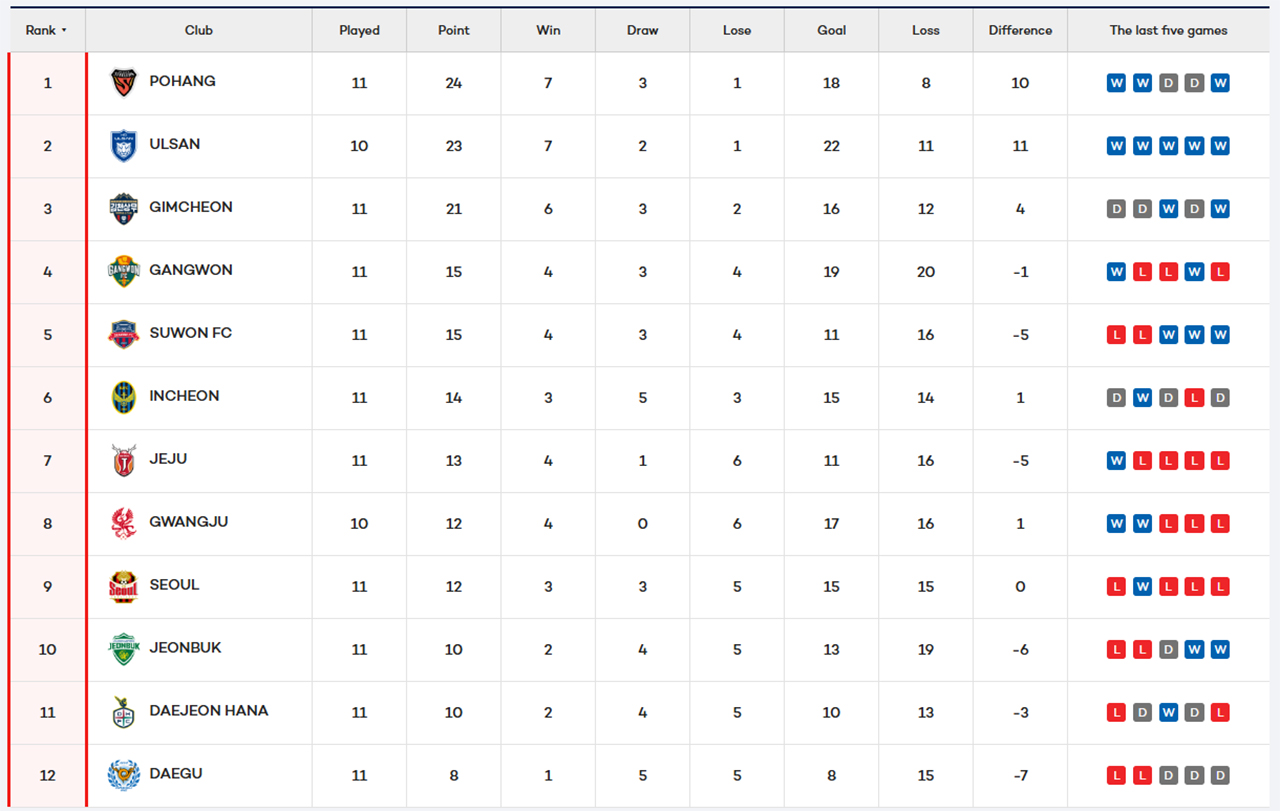Click the Pohang club crest icon
This screenshot has height=811, width=1280.
(123, 83)
